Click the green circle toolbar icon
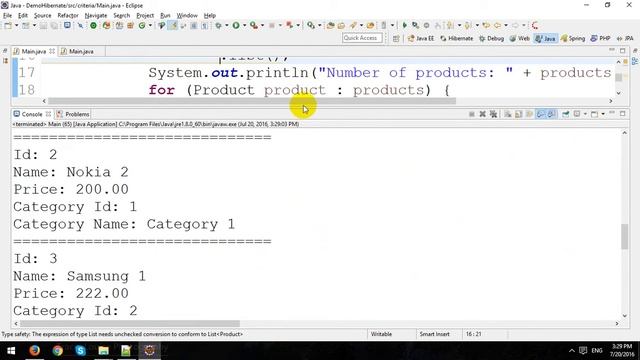 click(x=93, y=25)
